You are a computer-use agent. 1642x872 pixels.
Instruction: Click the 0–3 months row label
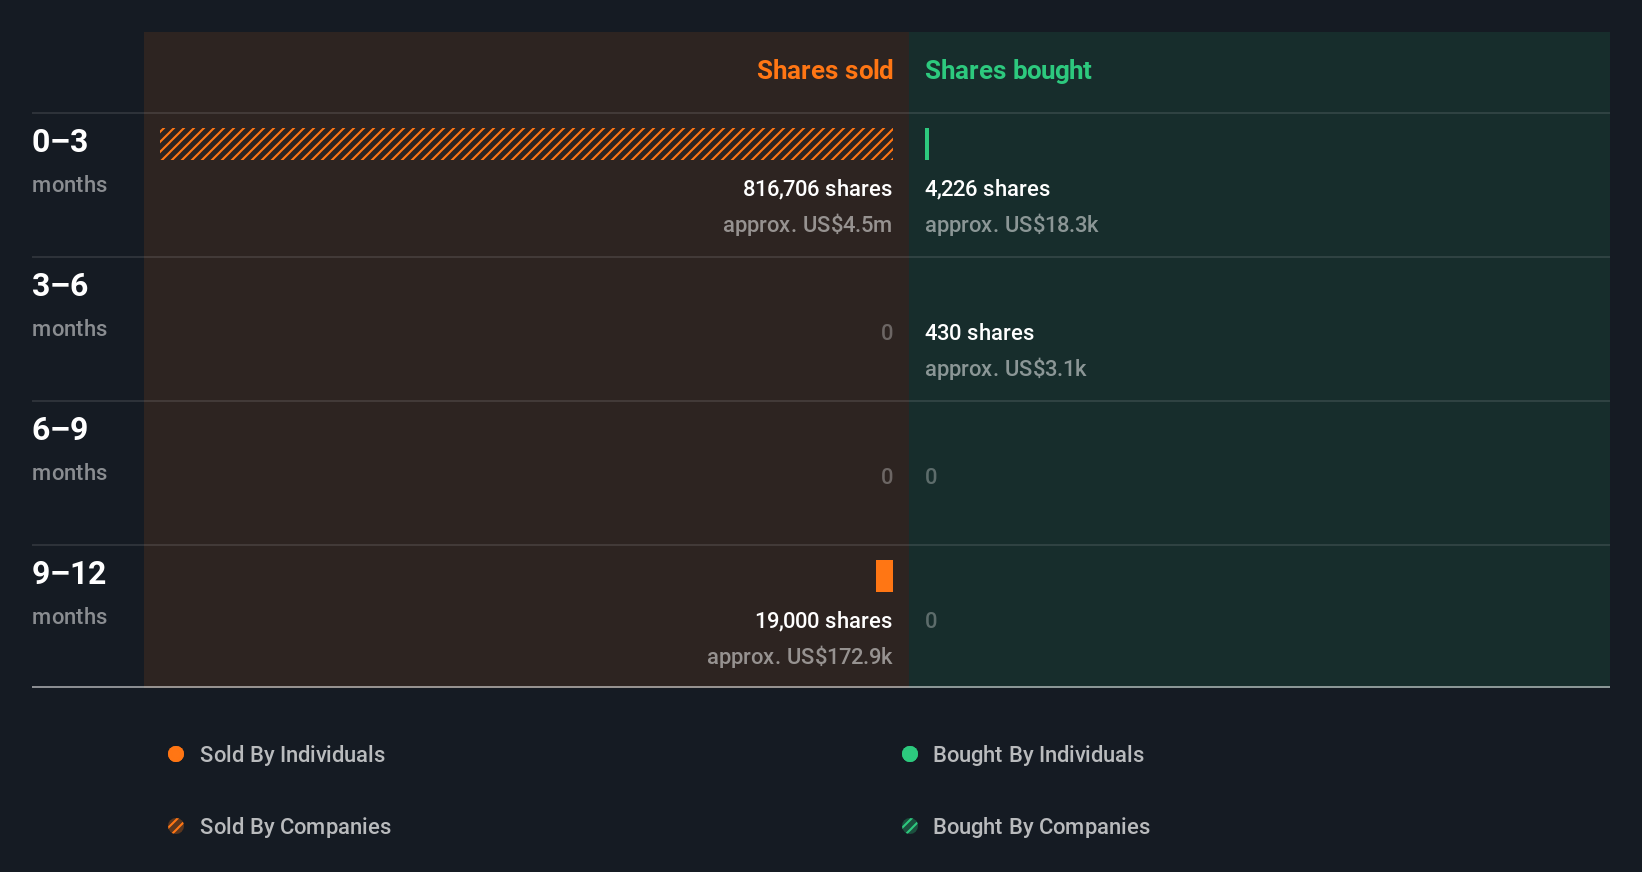coord(69,160)
